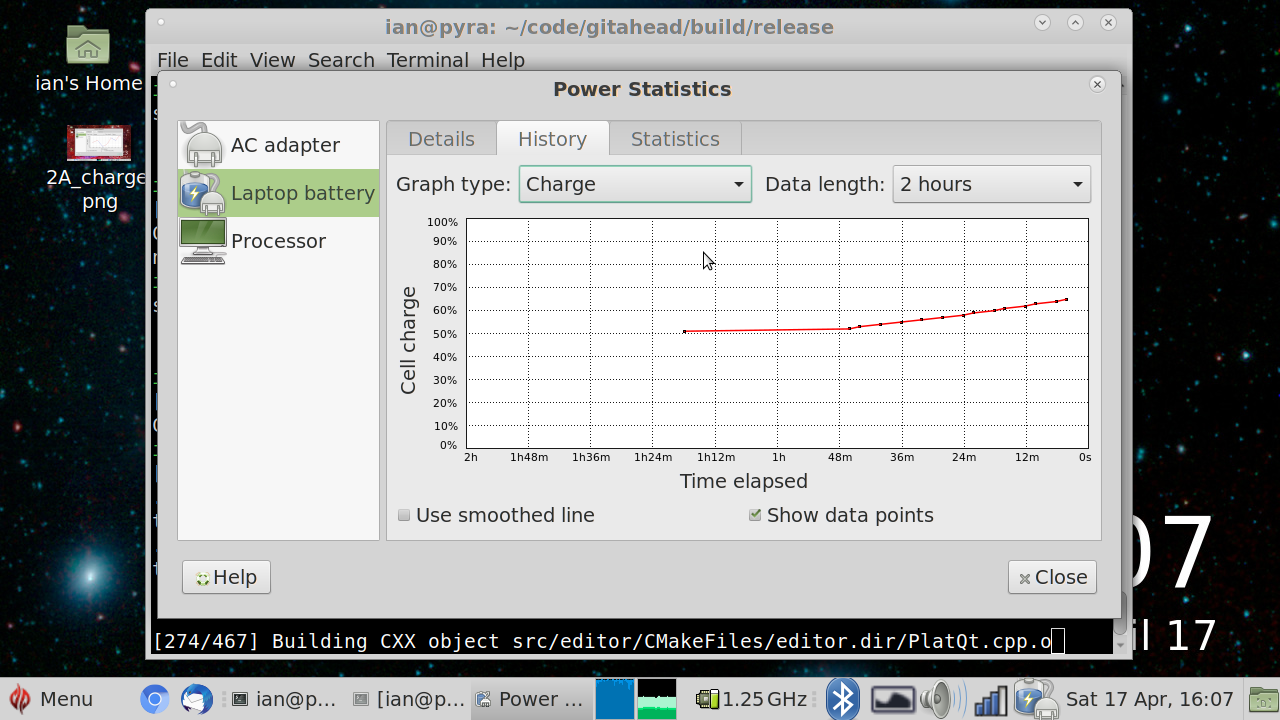This screenshot has height=720, width=1280.
Task: Expand the Data length dropdown
Action: pos(990,184)
